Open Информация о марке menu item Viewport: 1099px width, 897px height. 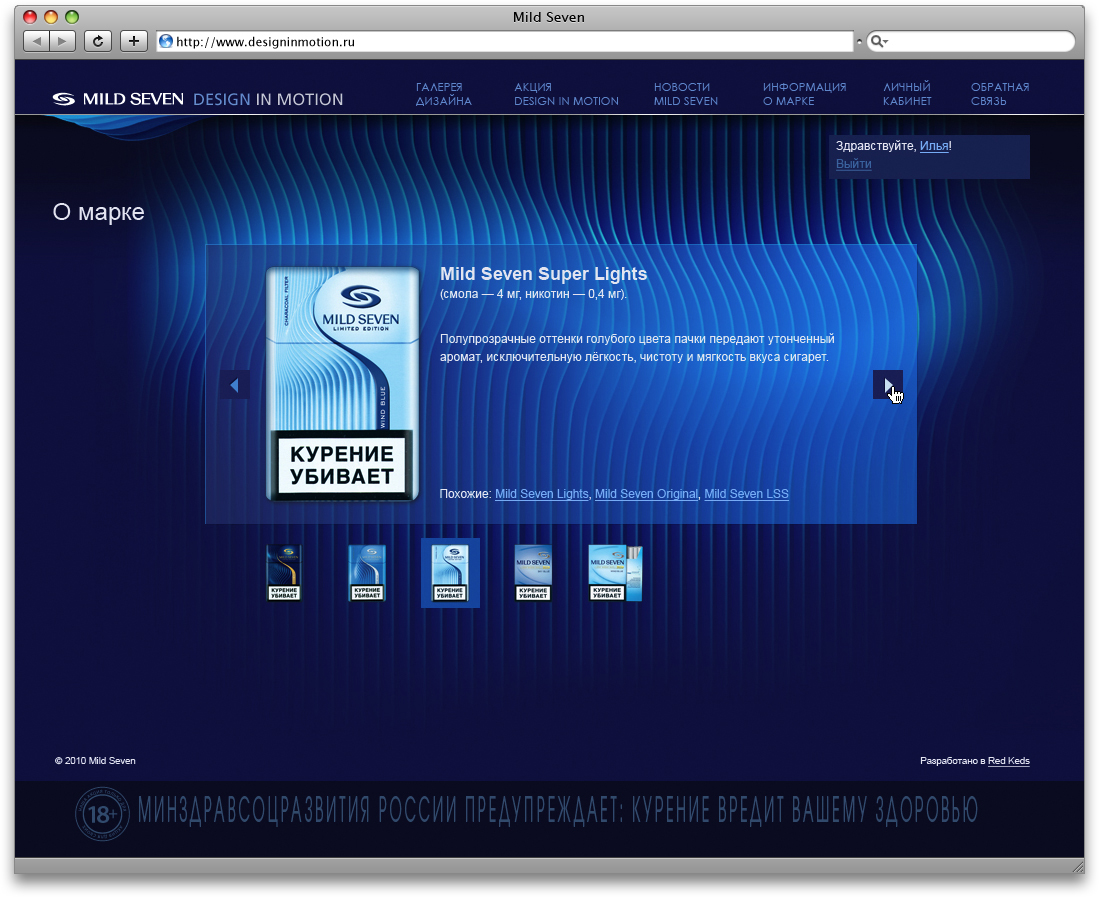click(805, 94)
